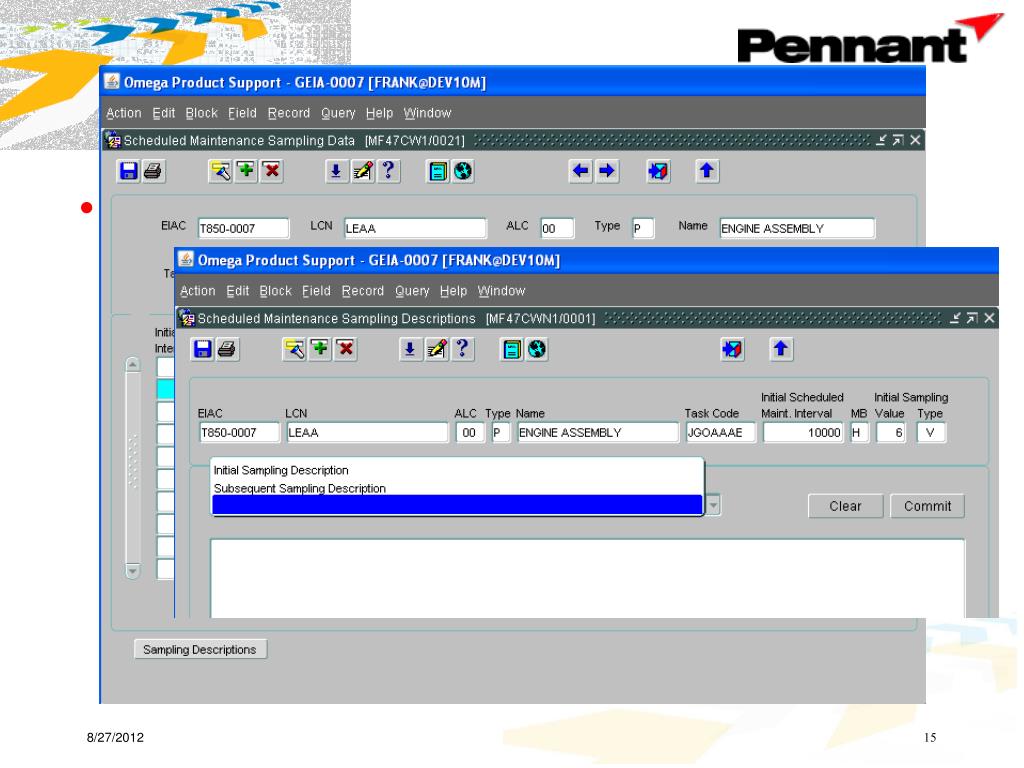Click up arrow icon in Sampling Data toolbar
This screenshot has height=768, width=1024.
click(x=707, y=171)
